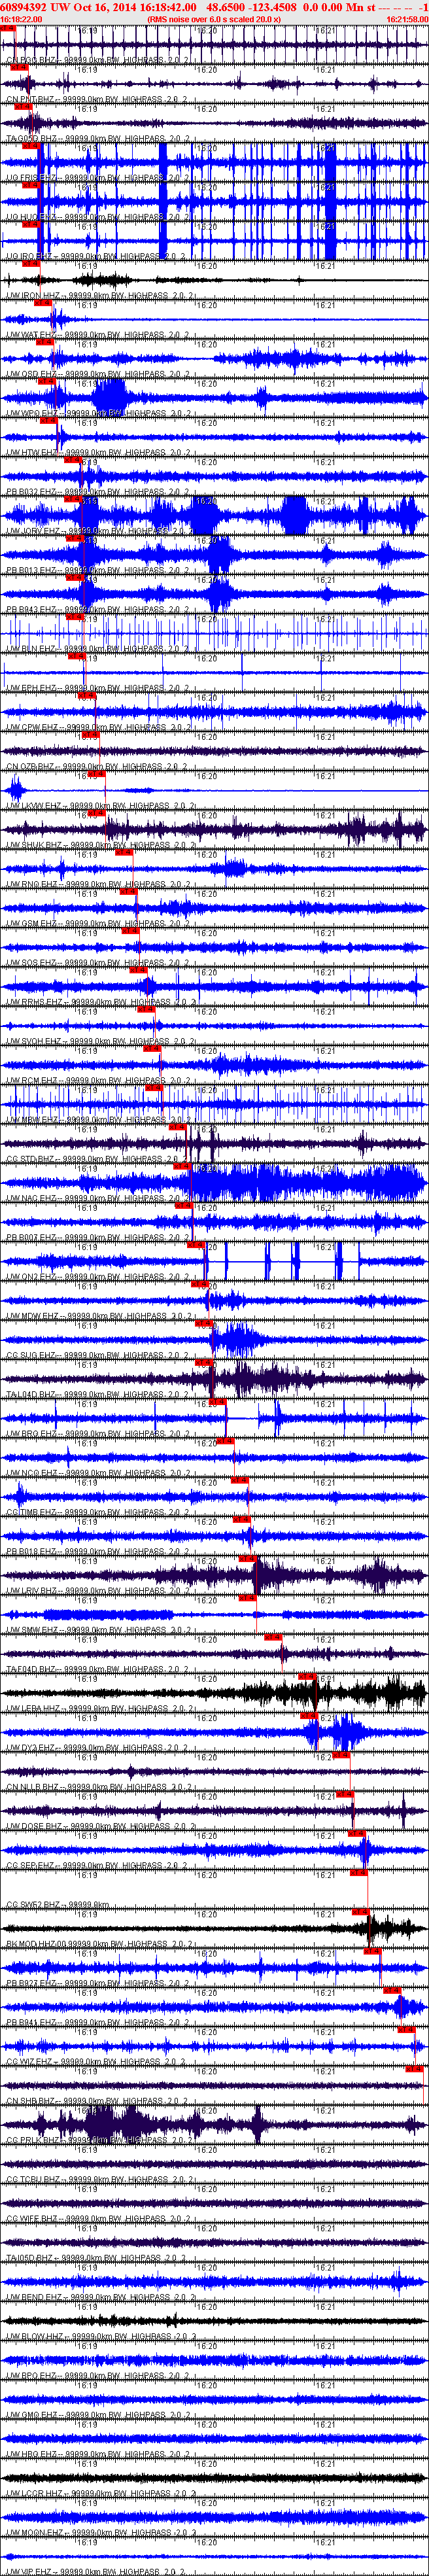This screenshot has width=429, height=2576.
Task: Click the red pick marker on the UW WAT trace
Action: click(x=44, y=303)
